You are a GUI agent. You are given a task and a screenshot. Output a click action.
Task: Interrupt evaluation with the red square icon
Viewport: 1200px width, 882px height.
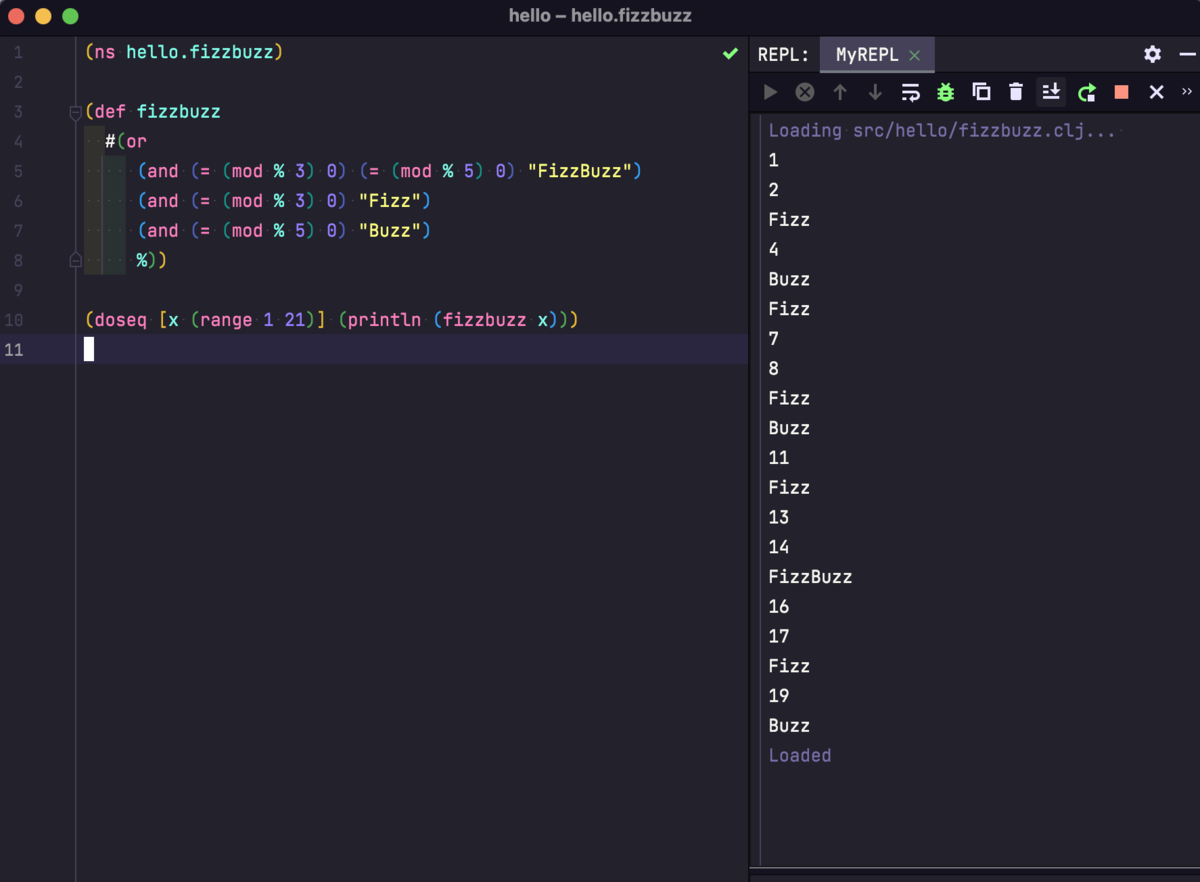click(1121, 92)
